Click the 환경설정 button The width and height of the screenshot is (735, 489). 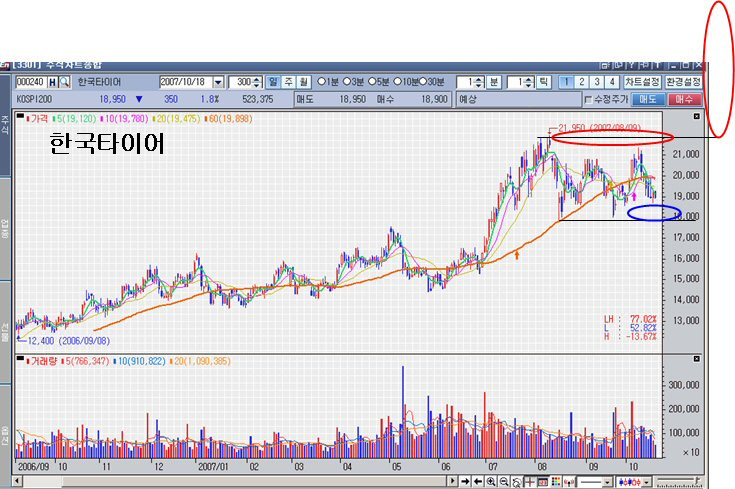click(683, 82)
